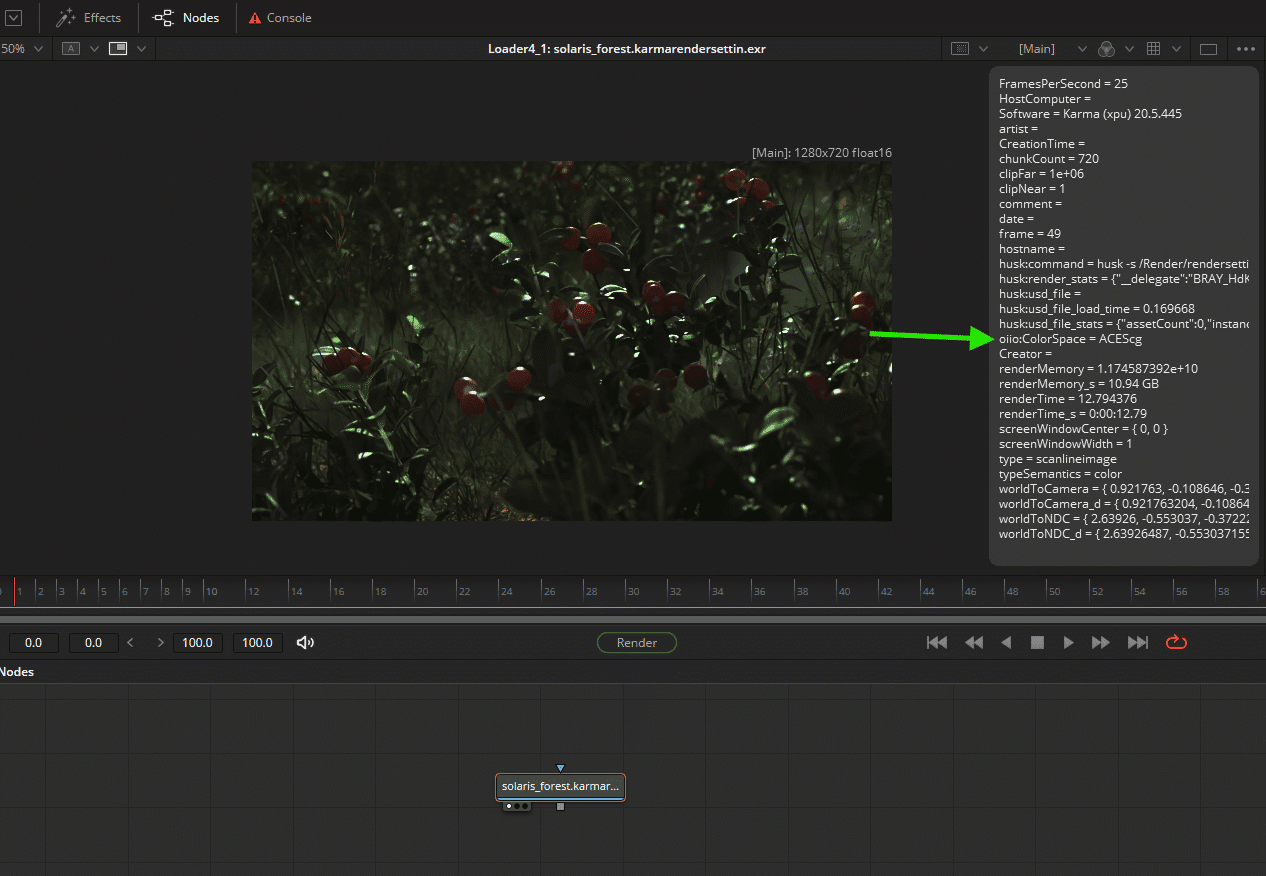Viewport: 1266px width, 876px height.
Task: Click the A buffer icon above the viewer
Action: (x=70, y=48)
